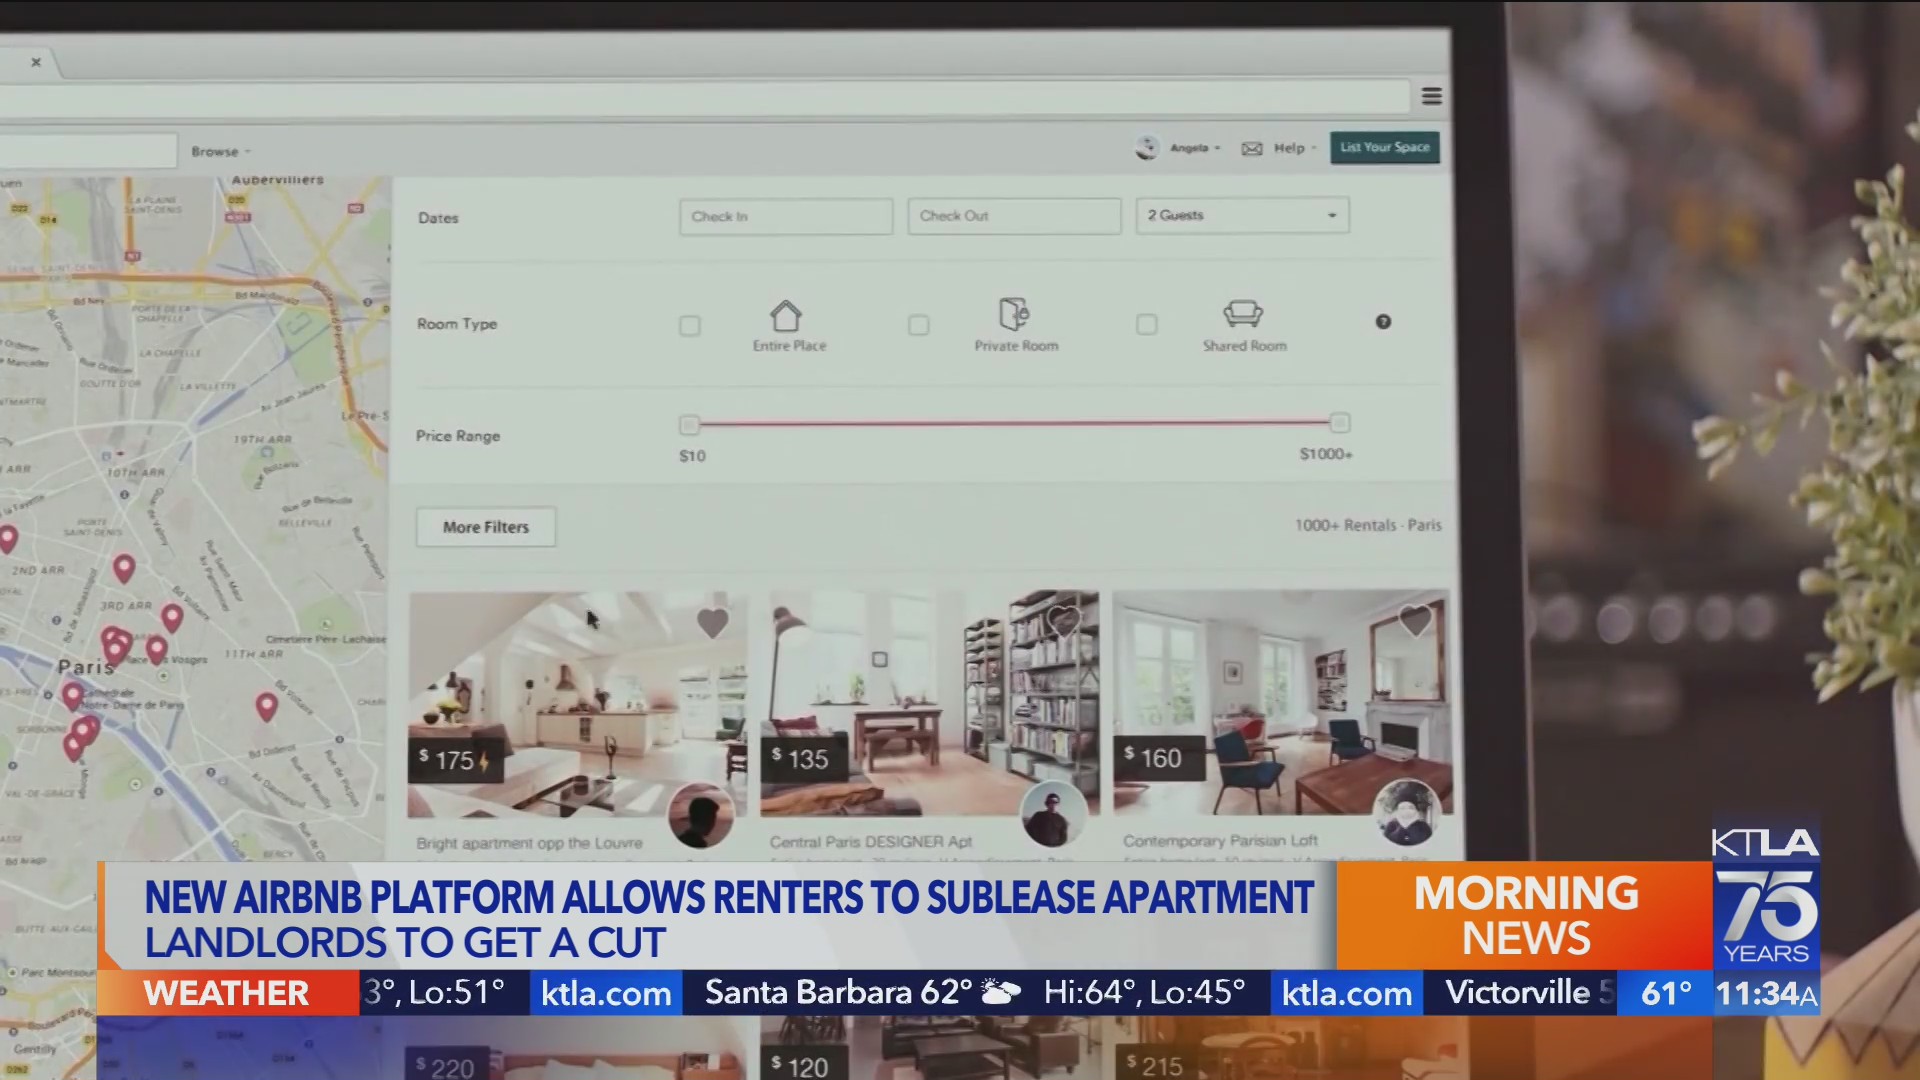Screen dimensions: 1920x1080
Task: Click the Help menu item
Action: [x=1289, y=147]
